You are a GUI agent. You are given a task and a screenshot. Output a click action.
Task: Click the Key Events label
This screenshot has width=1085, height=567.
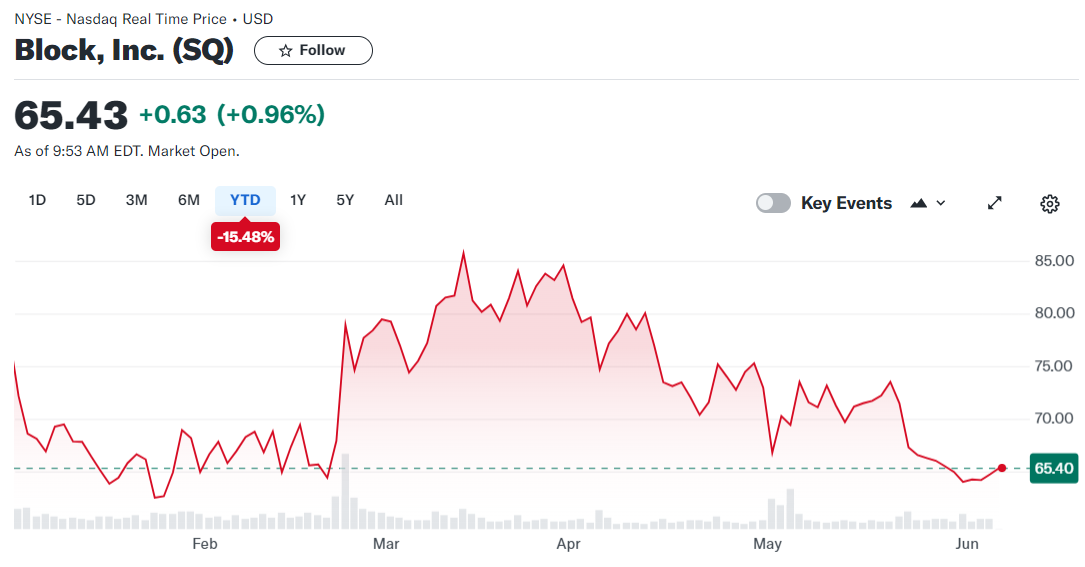point(846,203)
